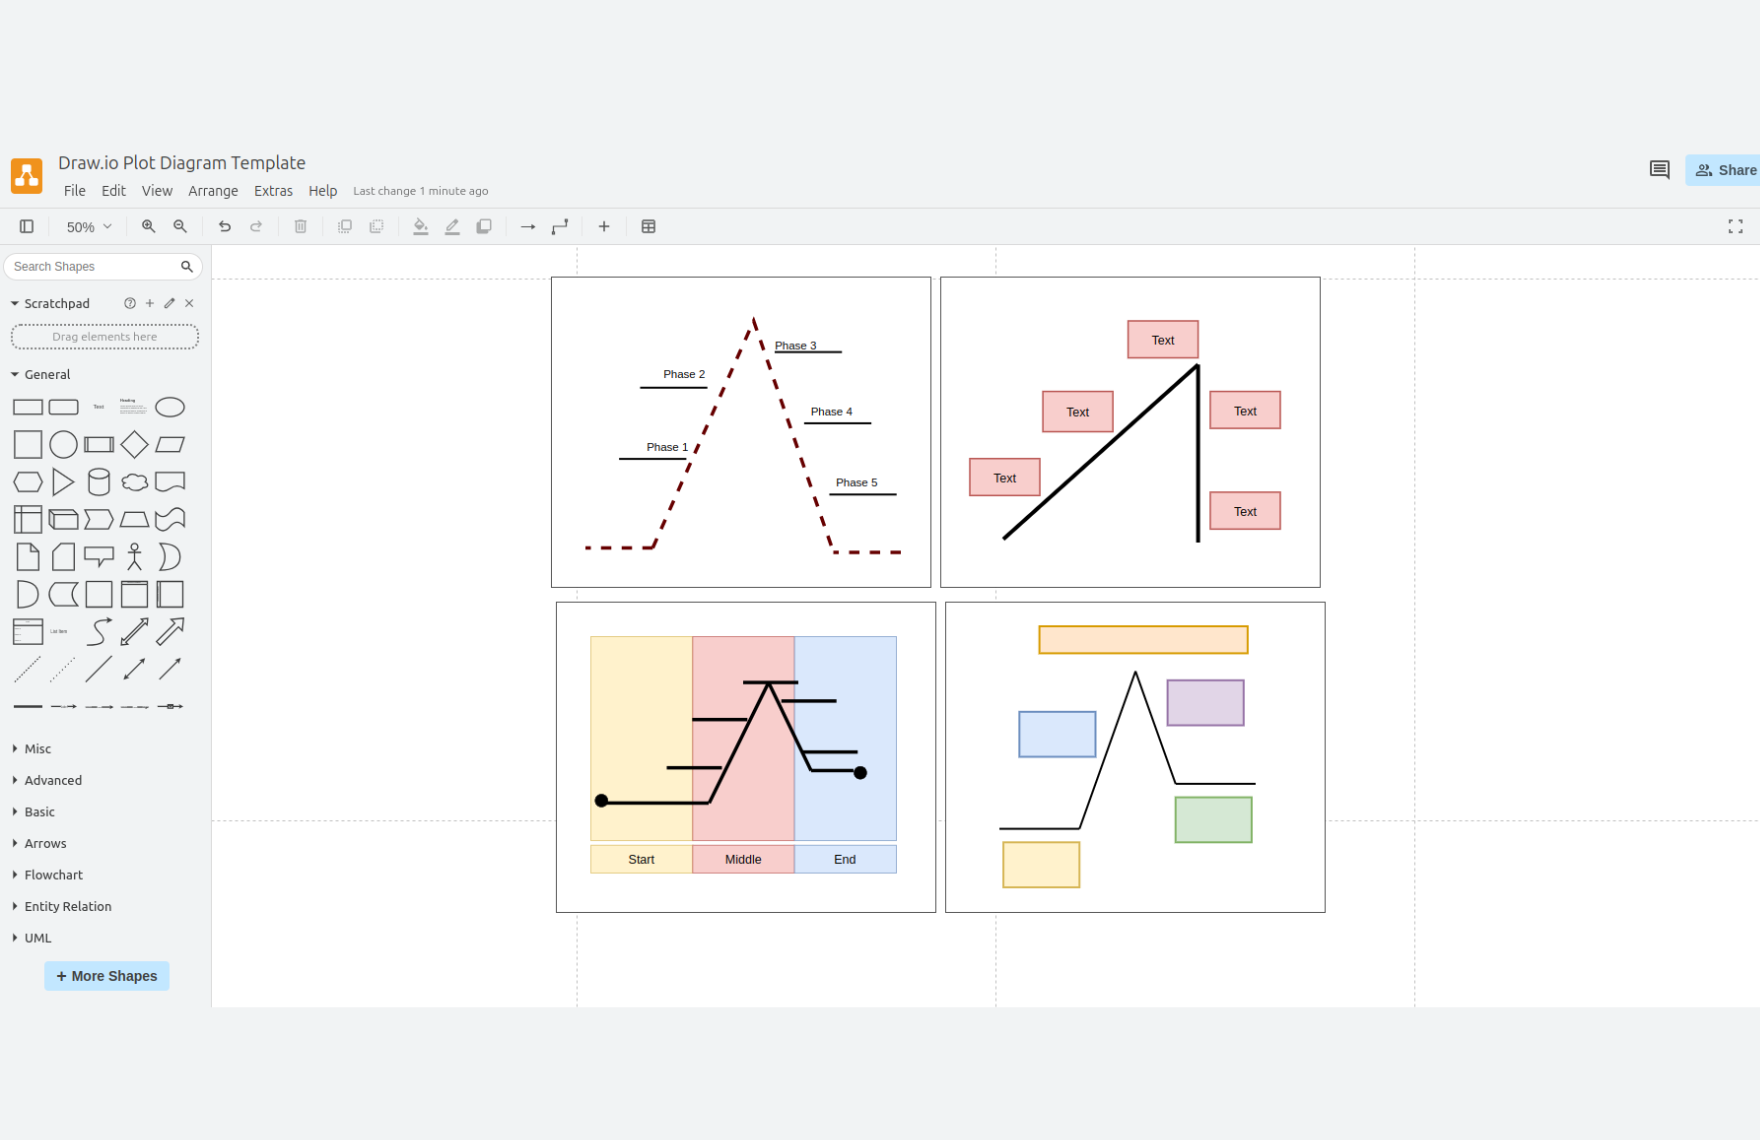
Task: Toggle fullscreen mode icon
Action: click(1735, 227)
